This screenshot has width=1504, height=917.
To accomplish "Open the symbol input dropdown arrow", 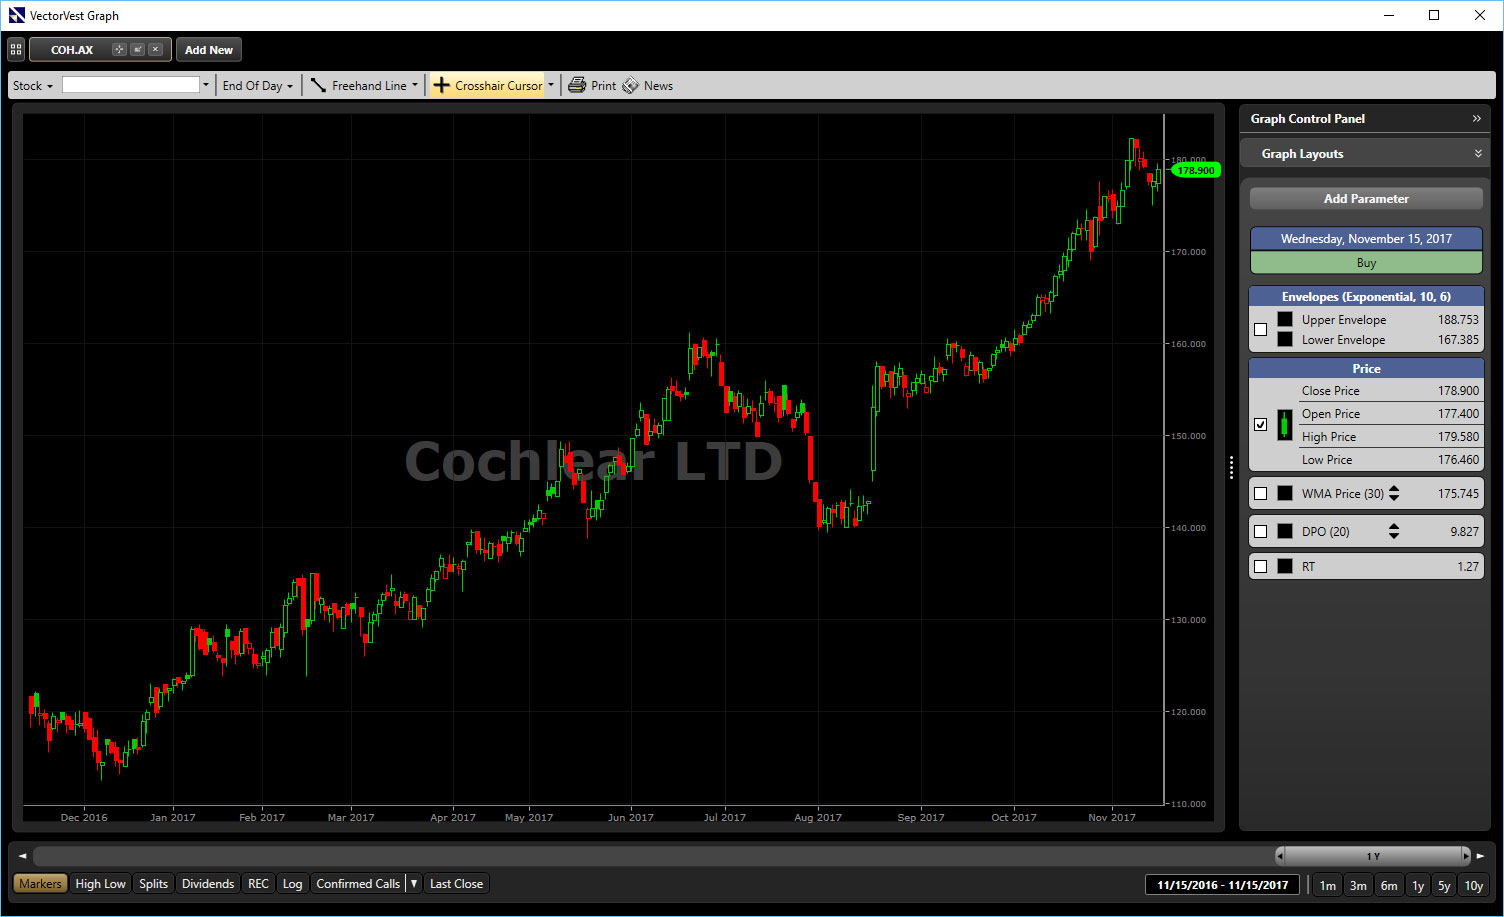I will click(206, 86).
